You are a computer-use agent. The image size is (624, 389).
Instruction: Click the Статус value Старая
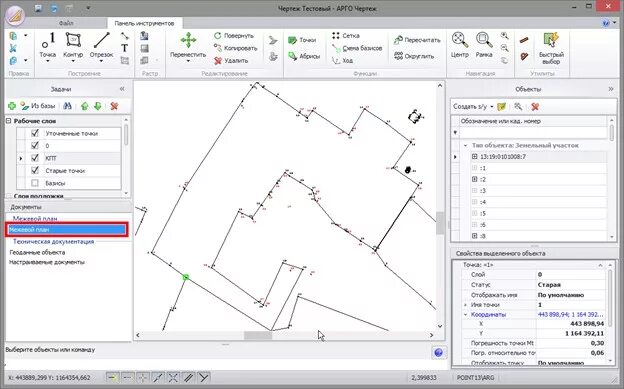point(549,285)
